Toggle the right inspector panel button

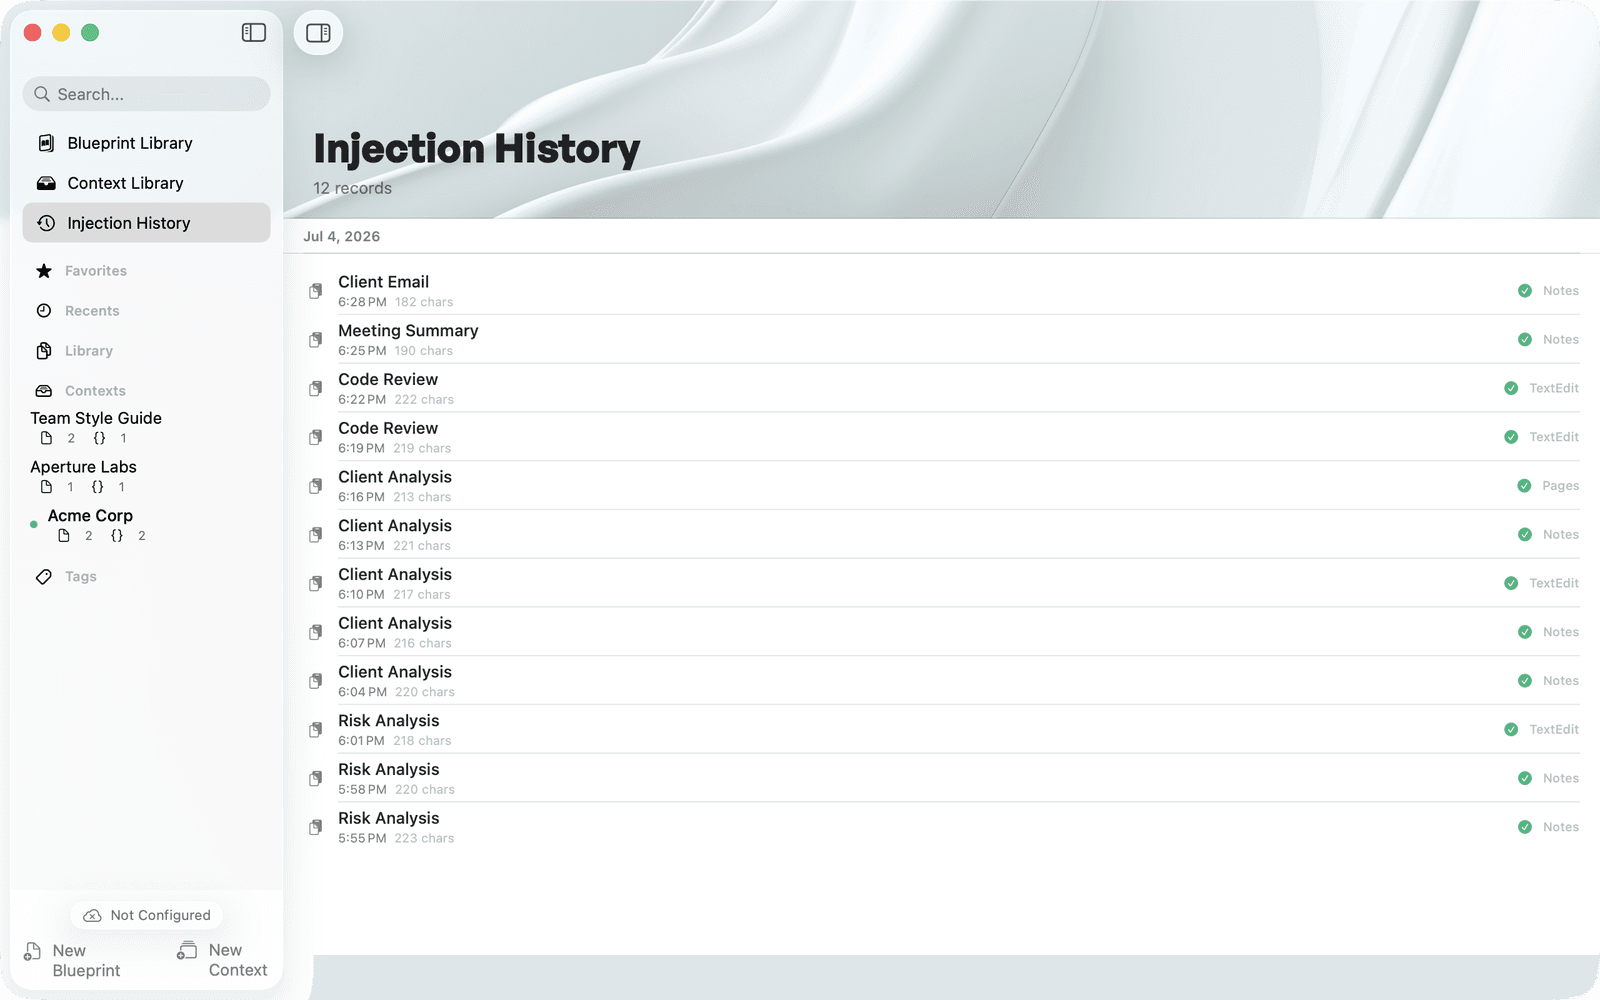[318, 33]
